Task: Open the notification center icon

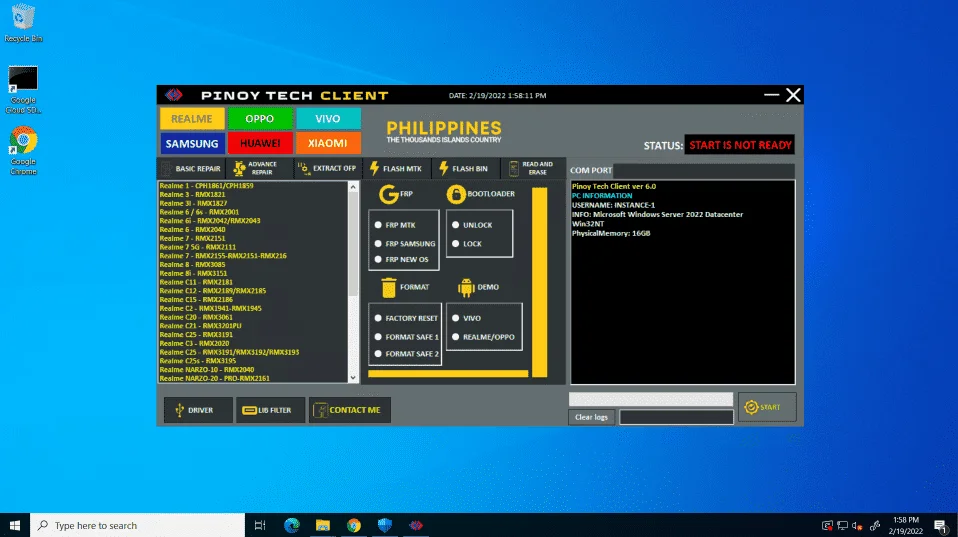Action: [x=941, y=526]
